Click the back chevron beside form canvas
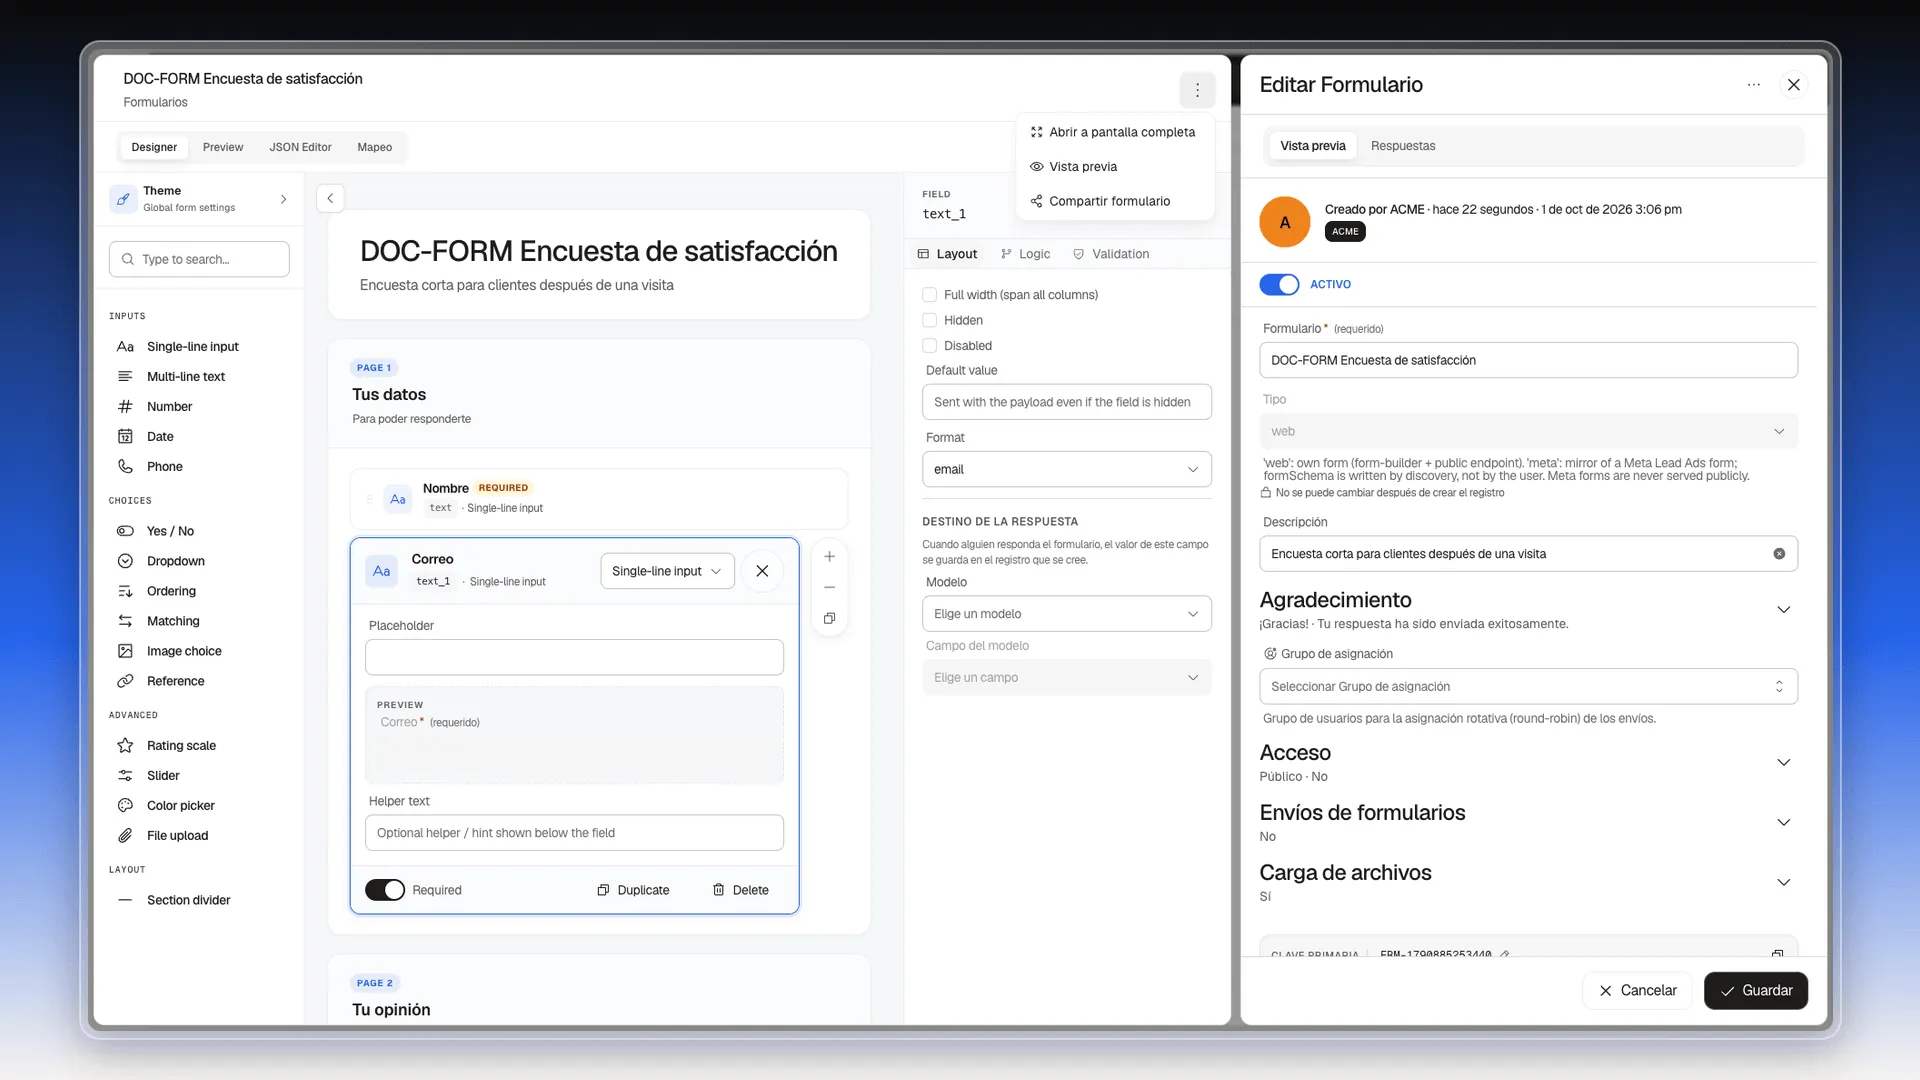This screenshot has height=1080, width=1920. pyautogui.click(x=330, y=198)
